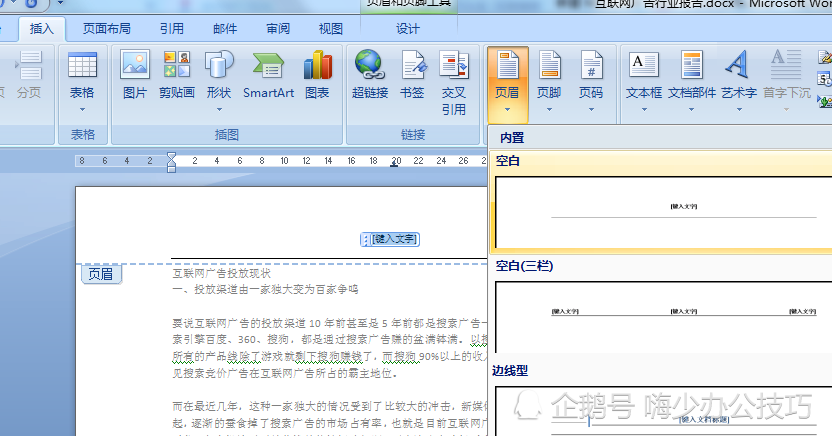Viewport: 832px width, 436px height.
Task: Open the 邮件 mailings tab
Action: 226,29
